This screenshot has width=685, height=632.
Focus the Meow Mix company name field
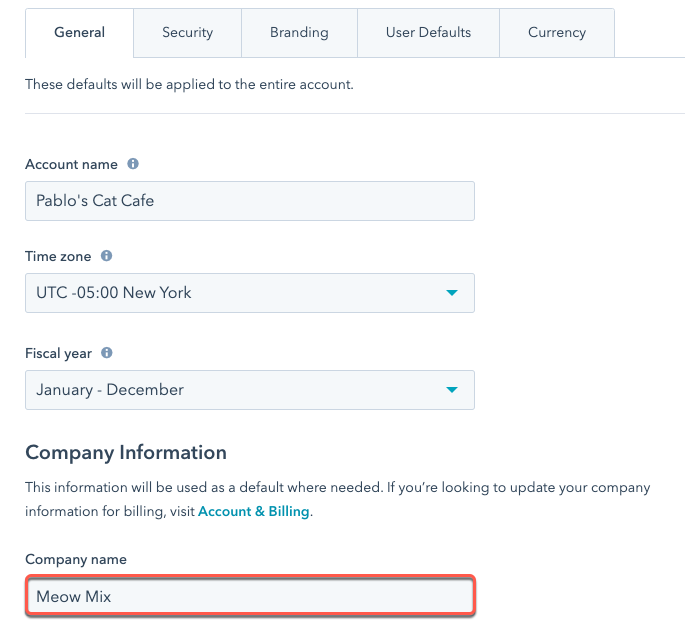pos(249,597)
